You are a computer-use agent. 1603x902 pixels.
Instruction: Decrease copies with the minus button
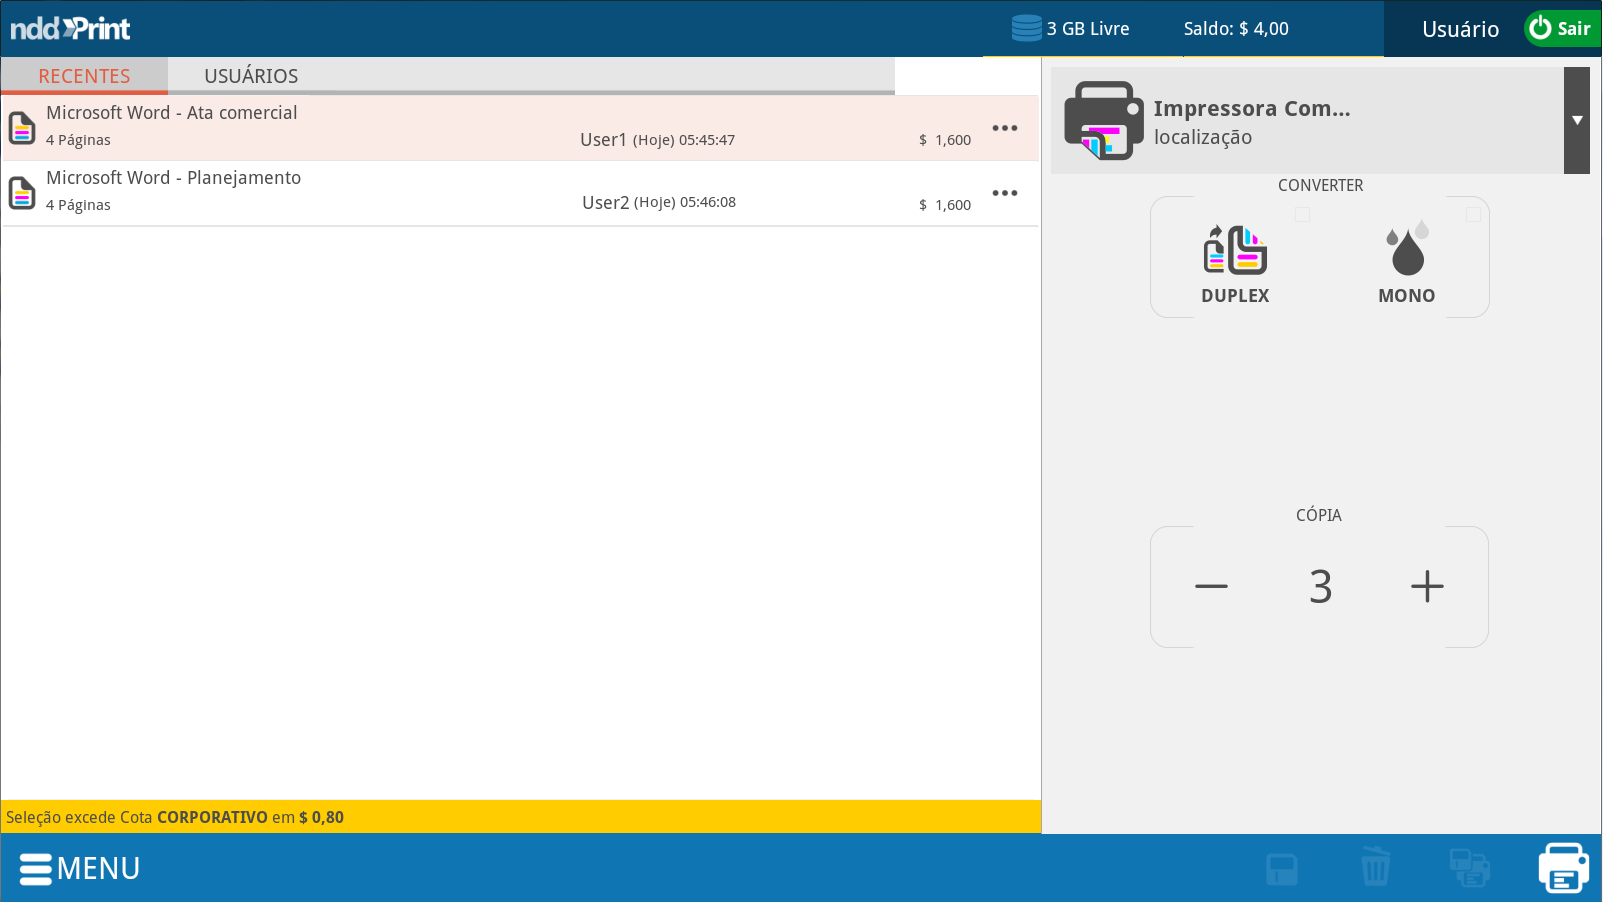pos(1211,586)
